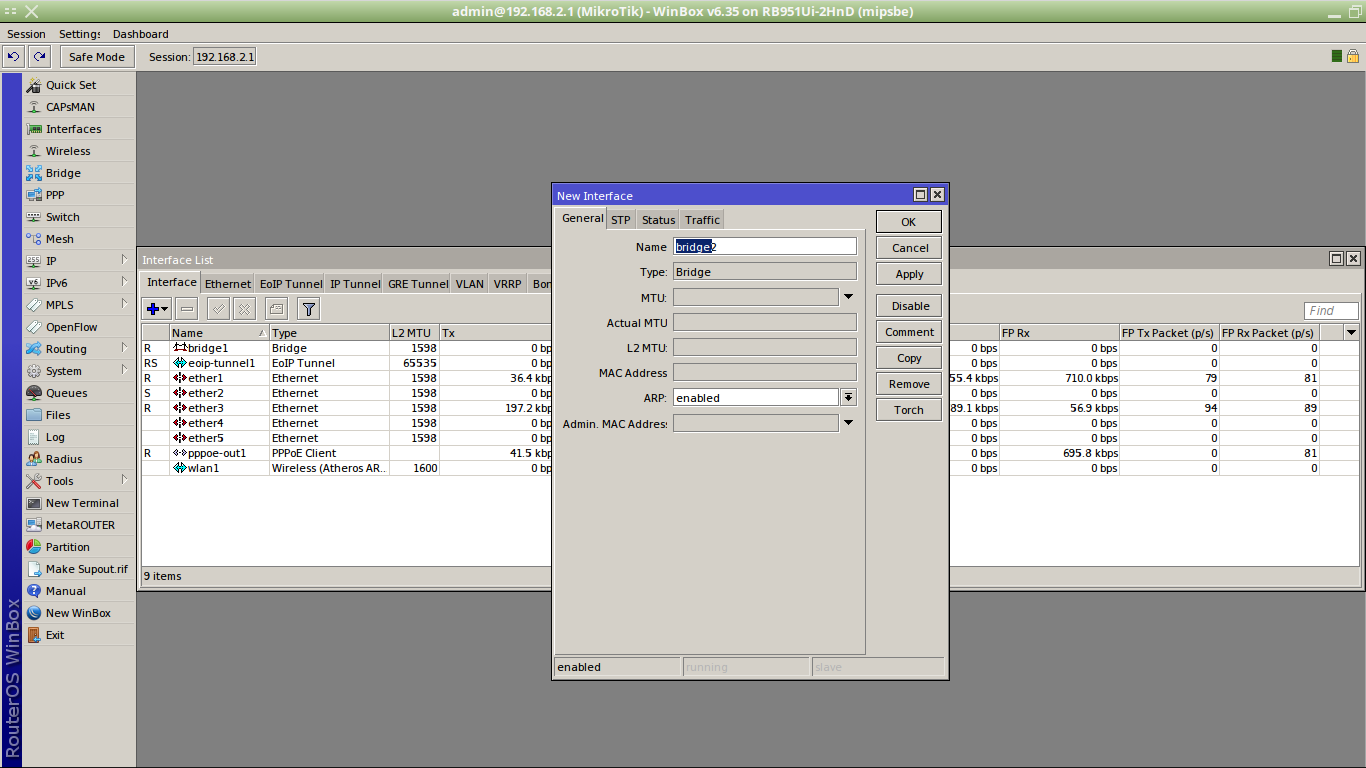The width and height of the screenshot is (1366, 768).
Task: Open the Session menu
Action: coord(27,34)
